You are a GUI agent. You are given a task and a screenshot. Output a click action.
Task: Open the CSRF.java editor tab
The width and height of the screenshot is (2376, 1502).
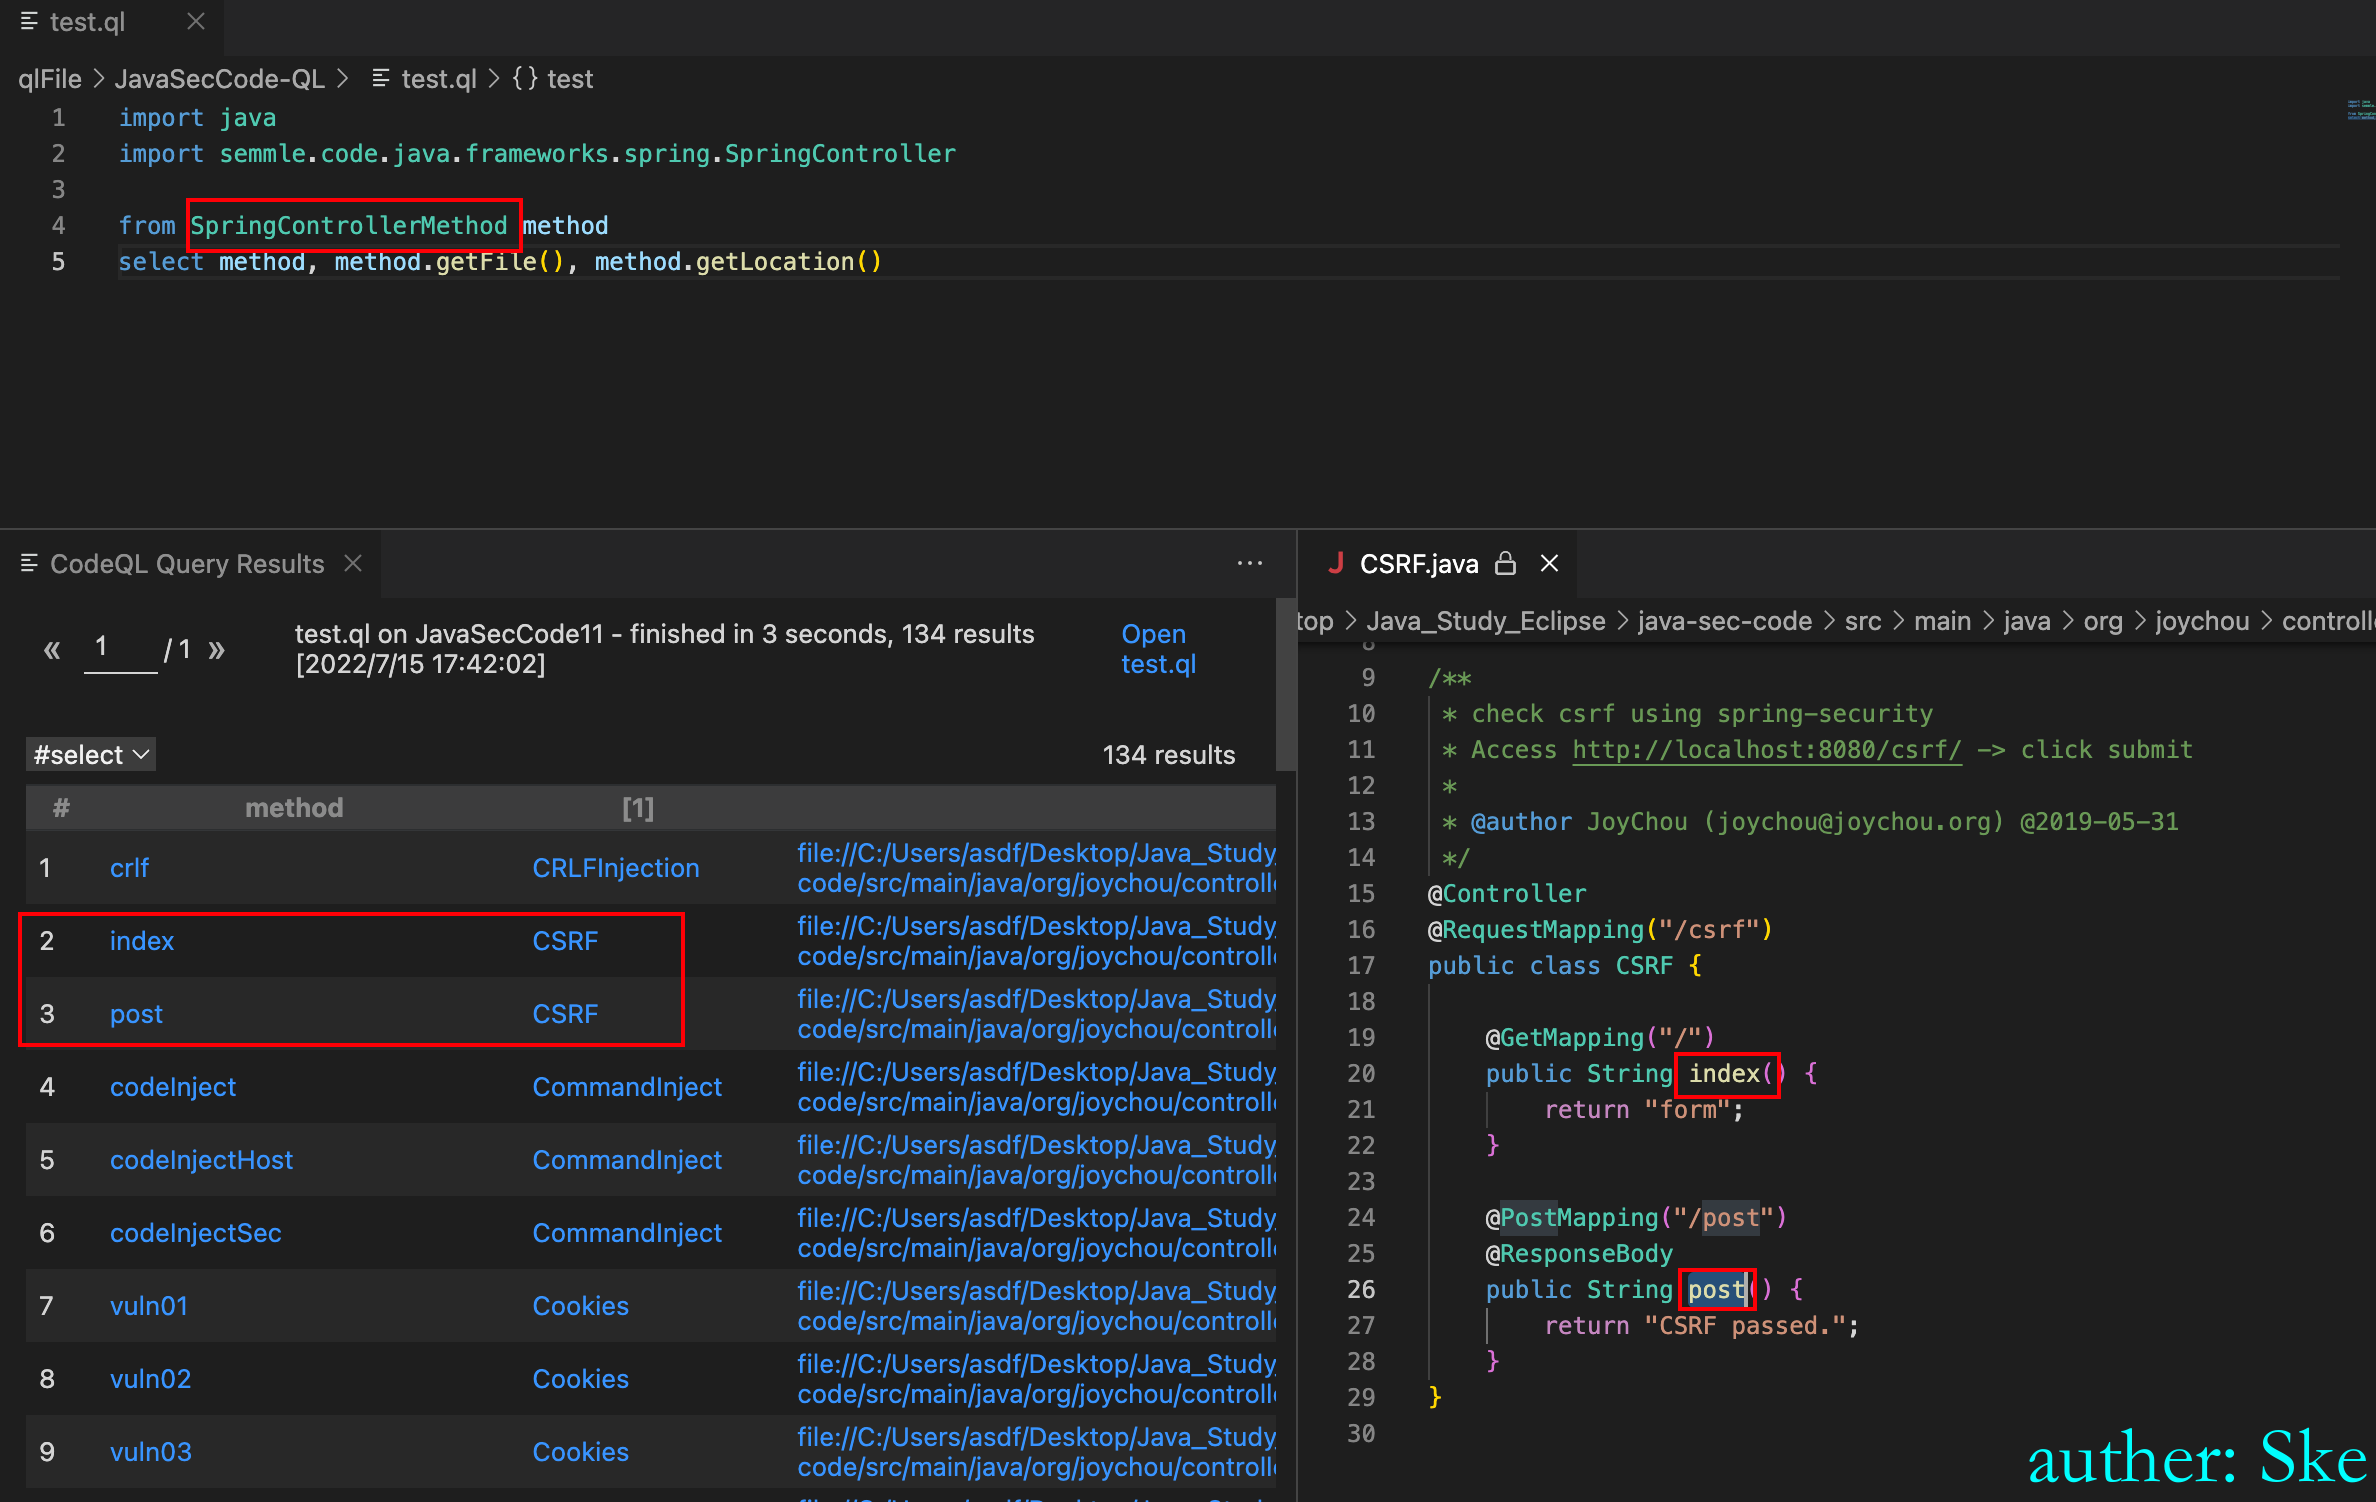coord(1418,564)
